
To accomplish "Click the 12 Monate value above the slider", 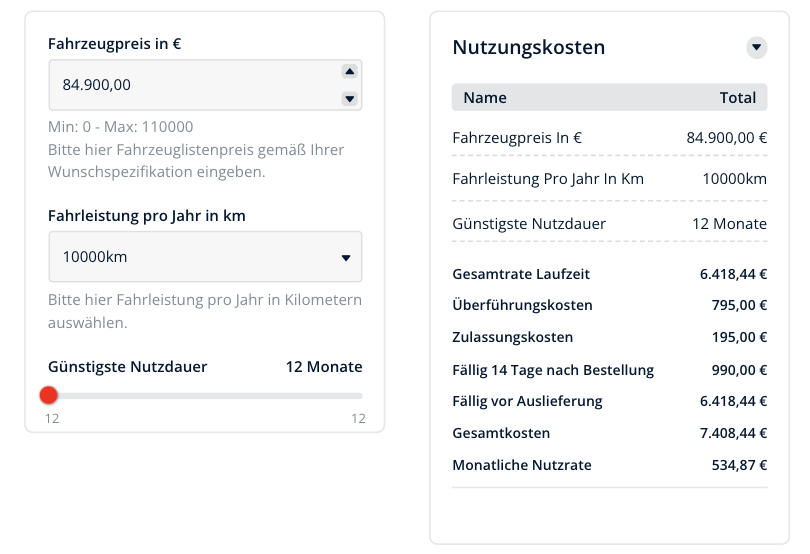I will tap(324, 366).
